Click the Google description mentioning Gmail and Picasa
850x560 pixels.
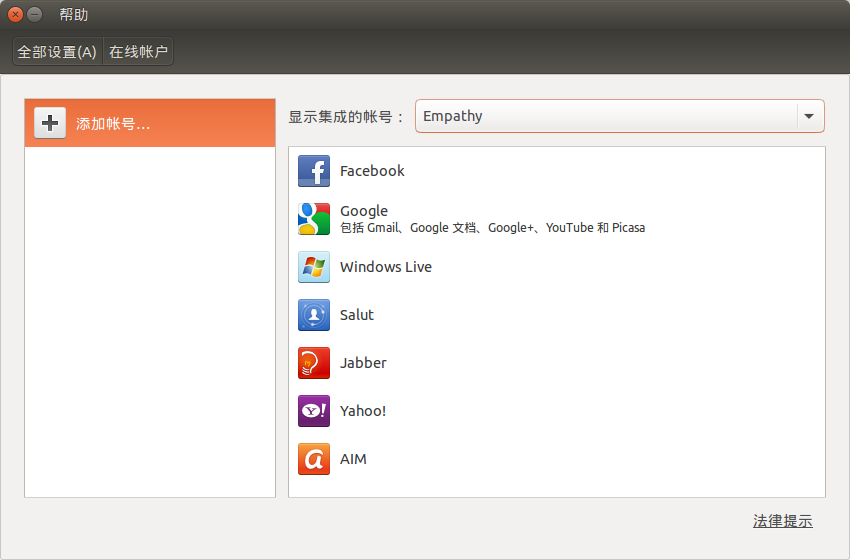(492, 228)
